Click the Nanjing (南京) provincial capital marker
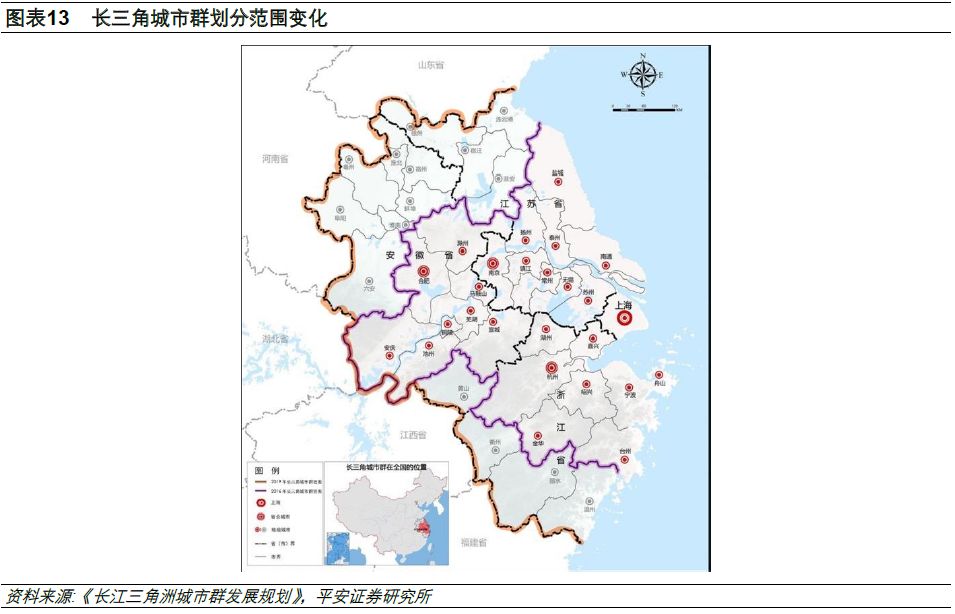Viewport: 955px width, 614px height. coord(492,262)
